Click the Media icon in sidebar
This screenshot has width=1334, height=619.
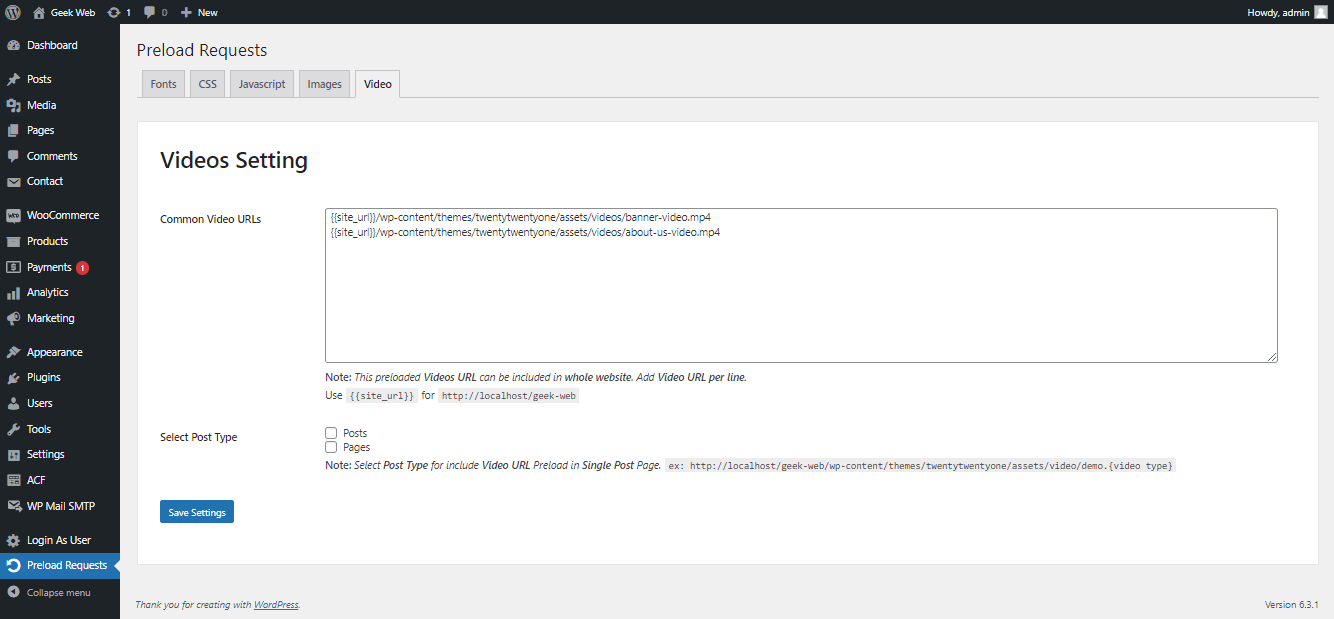(x=13, y=105)
